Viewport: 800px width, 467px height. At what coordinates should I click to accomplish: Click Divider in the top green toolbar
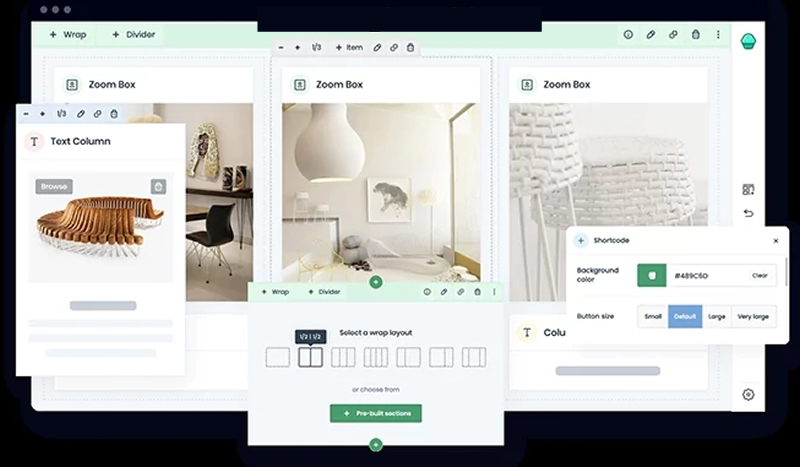pos(133,34)
